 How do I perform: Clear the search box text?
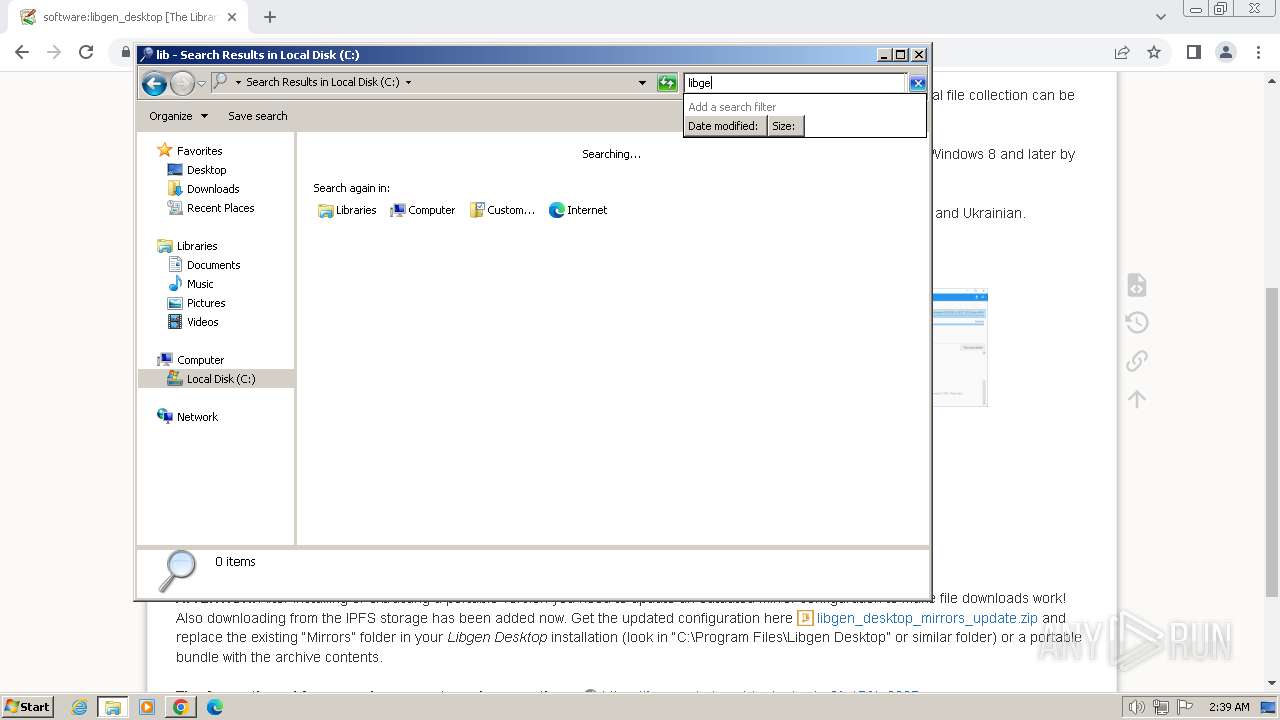pos(917,83)
